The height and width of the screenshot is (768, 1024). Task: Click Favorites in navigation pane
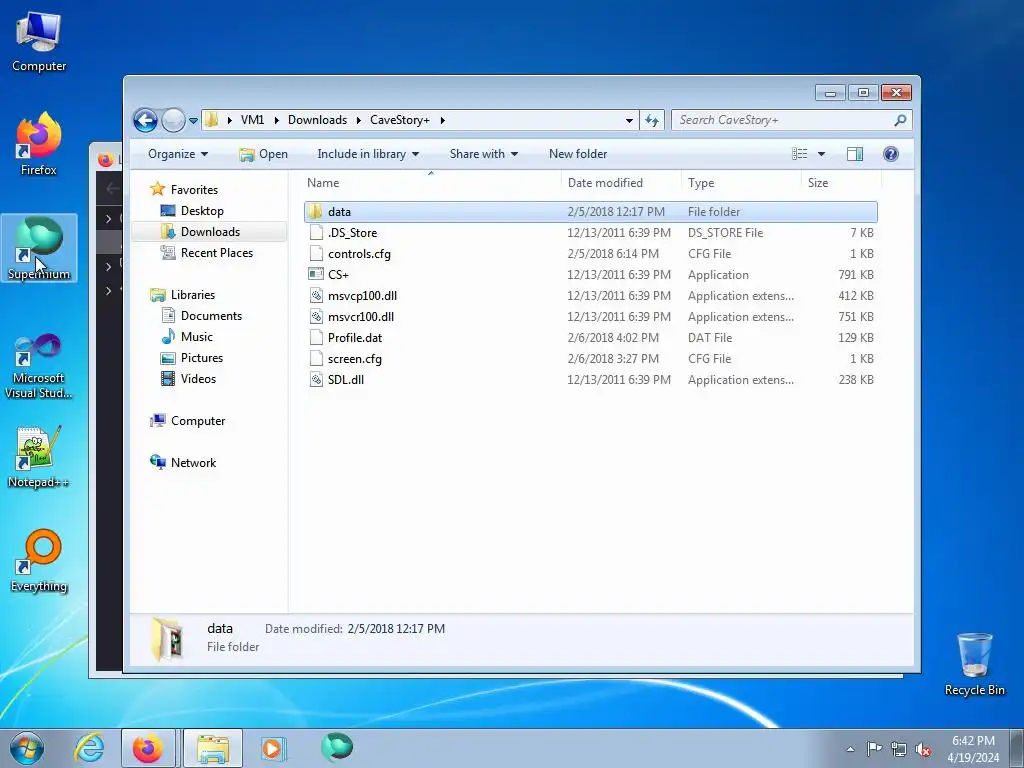point(194,189)
